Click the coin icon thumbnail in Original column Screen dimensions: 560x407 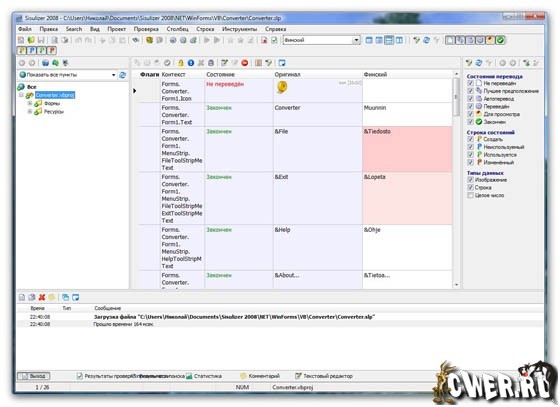(x=282, y=87)
